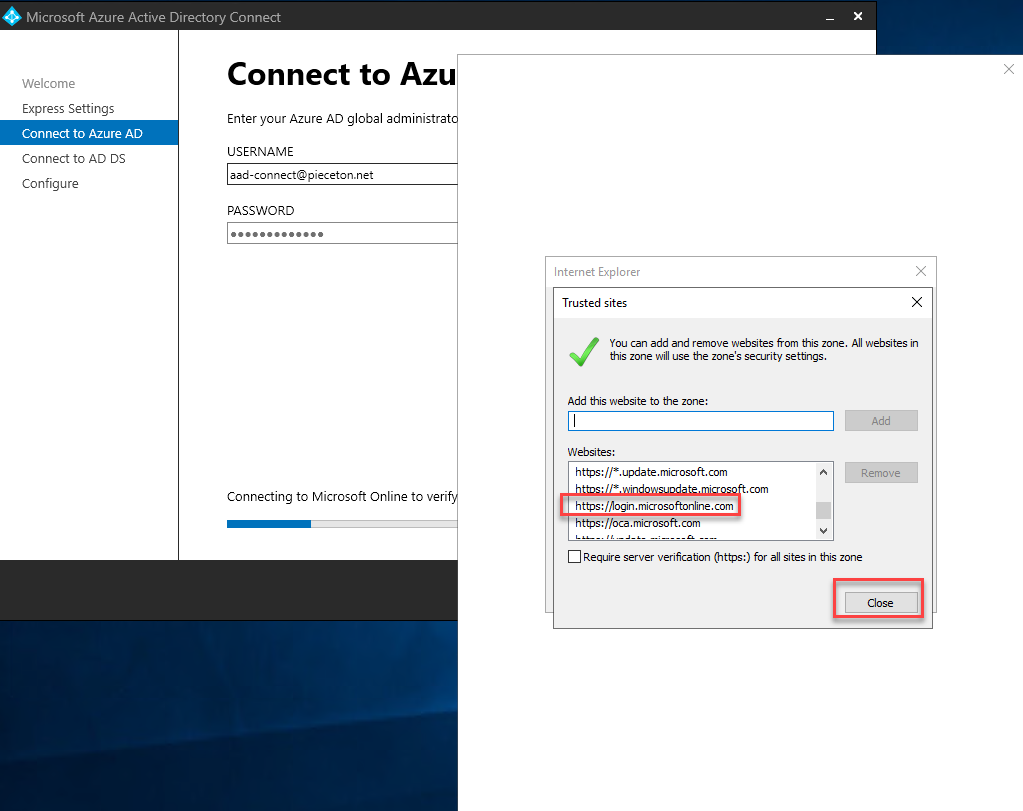Viewport: 1023px width, 811px height.
Task: Click the connection progress bar
Action: (342, 524)
